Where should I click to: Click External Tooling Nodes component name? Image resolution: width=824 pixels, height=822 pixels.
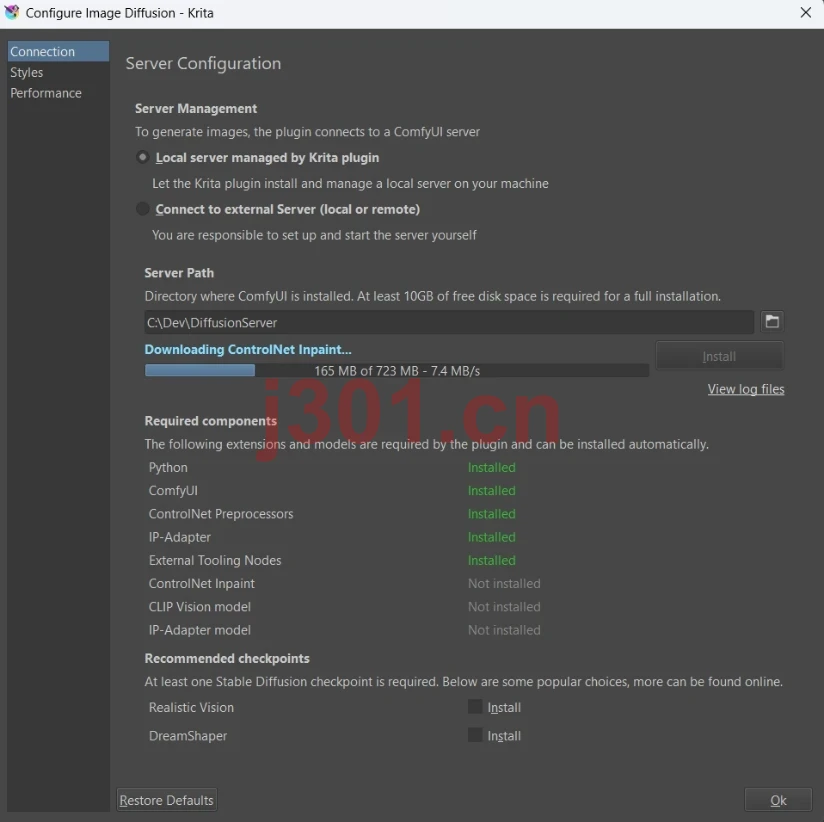tap(215, 560)
